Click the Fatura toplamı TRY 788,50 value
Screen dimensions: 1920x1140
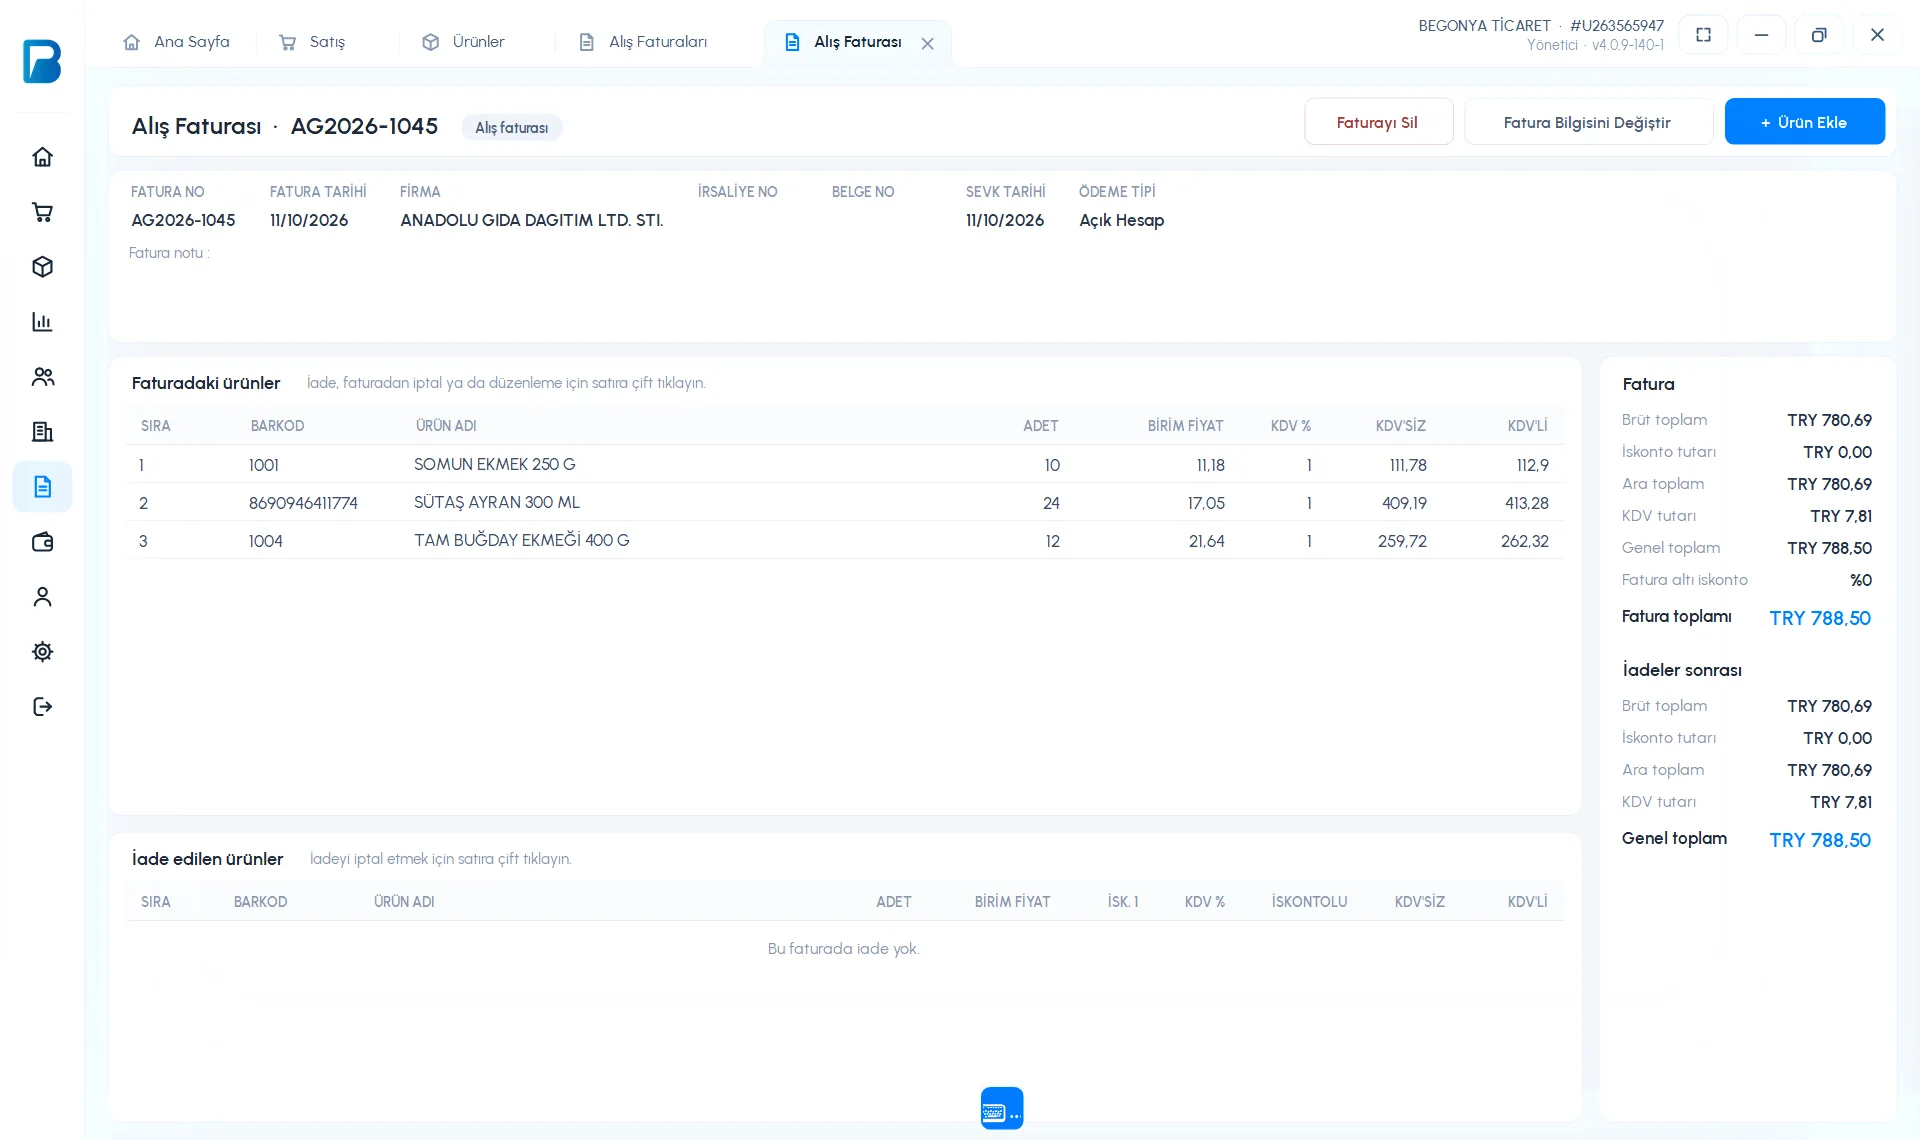pyautogui.click(x=1819, y=618)
